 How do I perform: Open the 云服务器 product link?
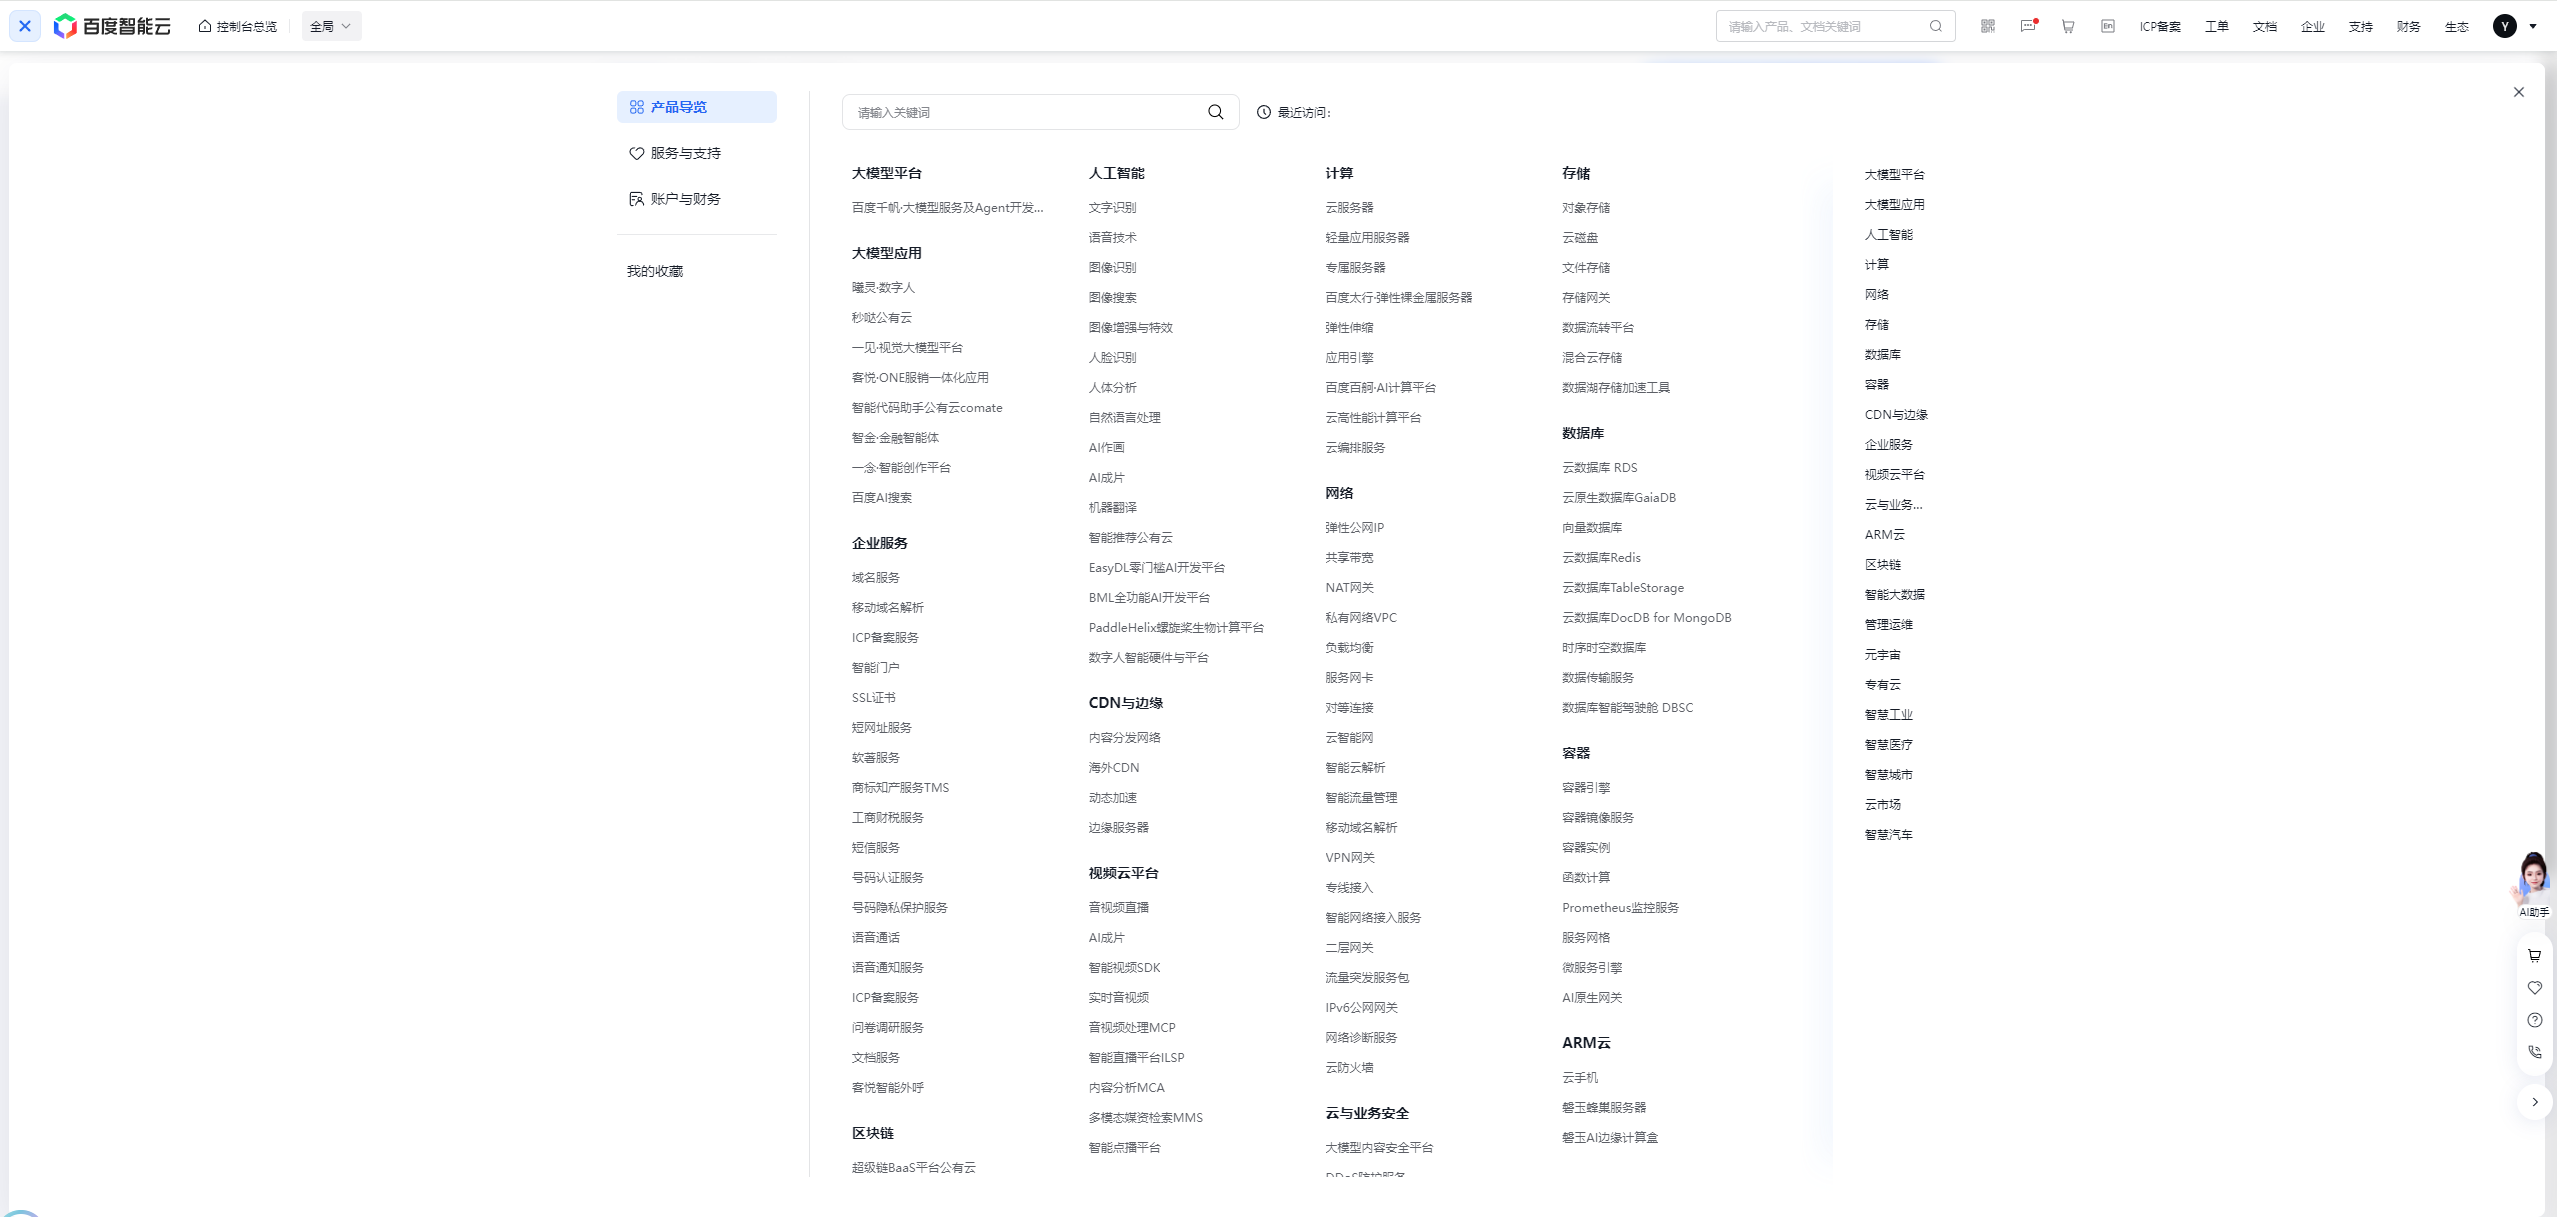1349,207
